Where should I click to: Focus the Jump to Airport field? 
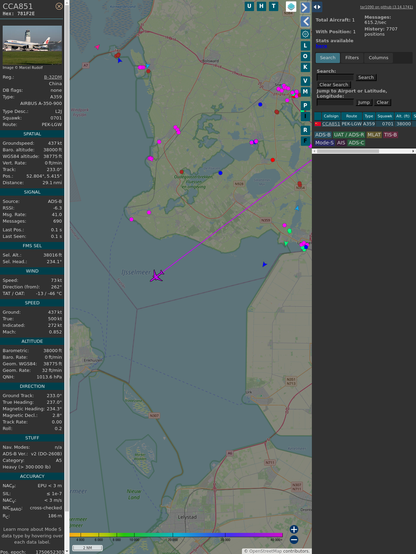(x=335, y=102)
